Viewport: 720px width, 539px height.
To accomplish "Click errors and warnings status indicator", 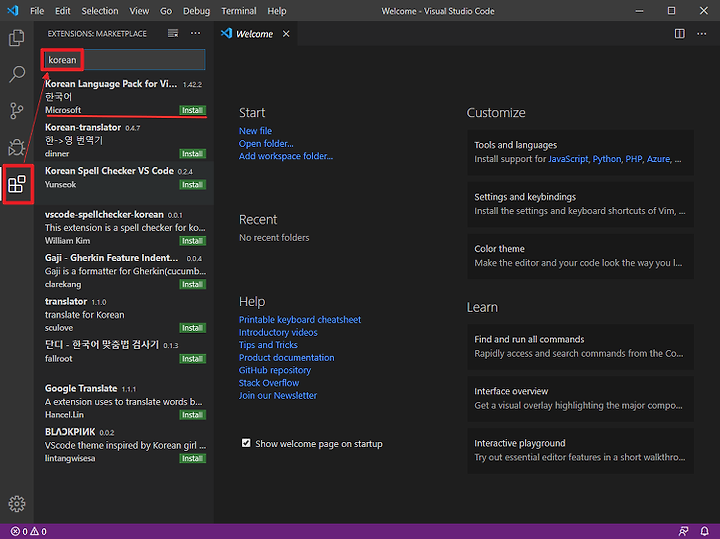I will click(x=28, y=531).
